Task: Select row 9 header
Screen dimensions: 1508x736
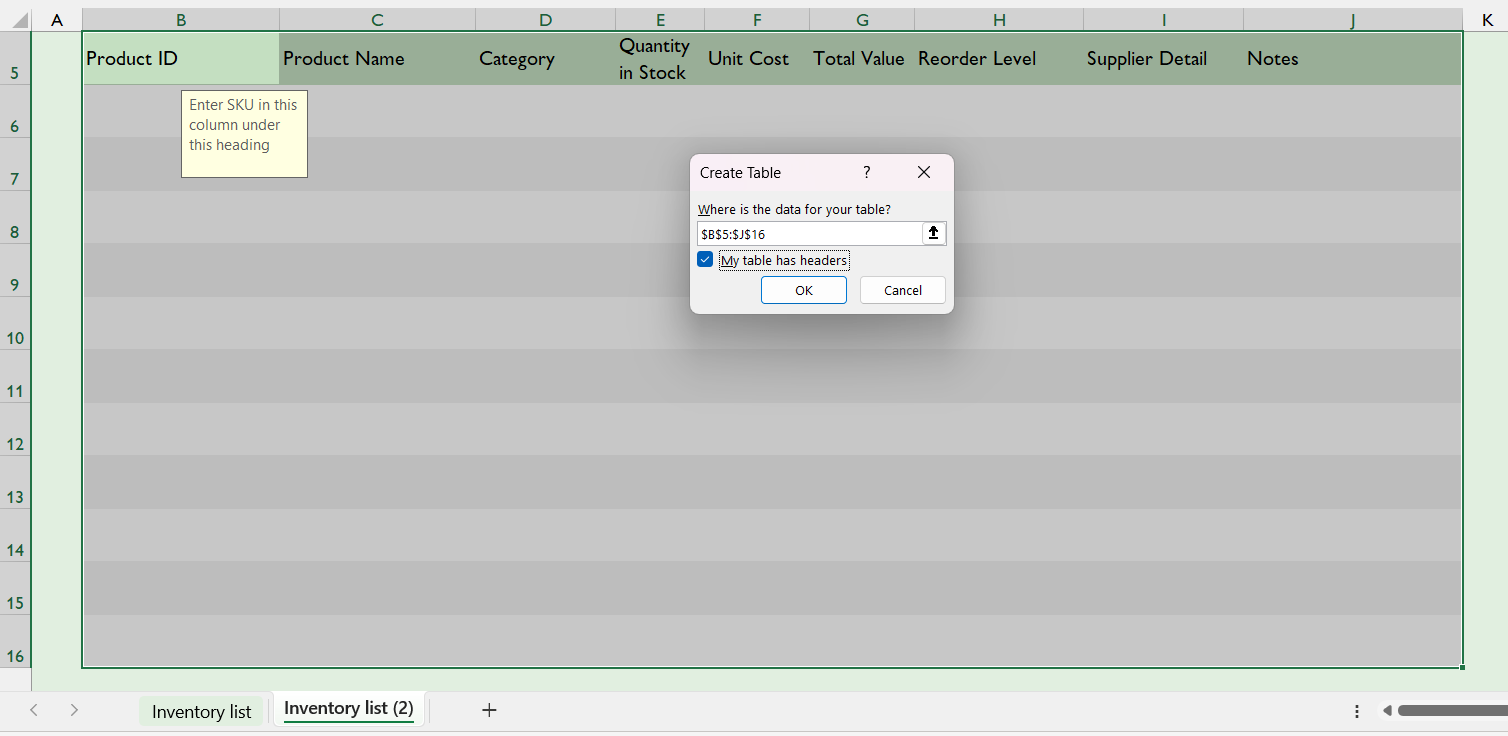Action: point(15,270)
